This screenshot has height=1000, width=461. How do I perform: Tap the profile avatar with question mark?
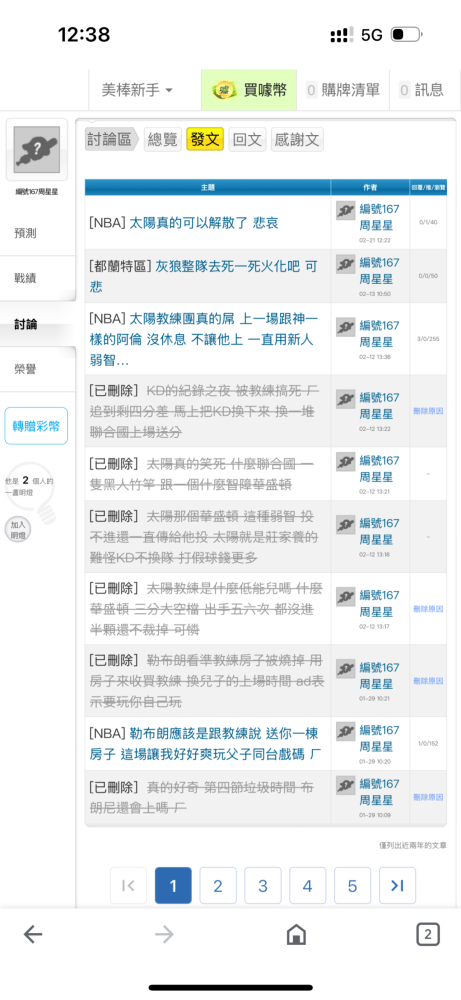tap(36, 150)
